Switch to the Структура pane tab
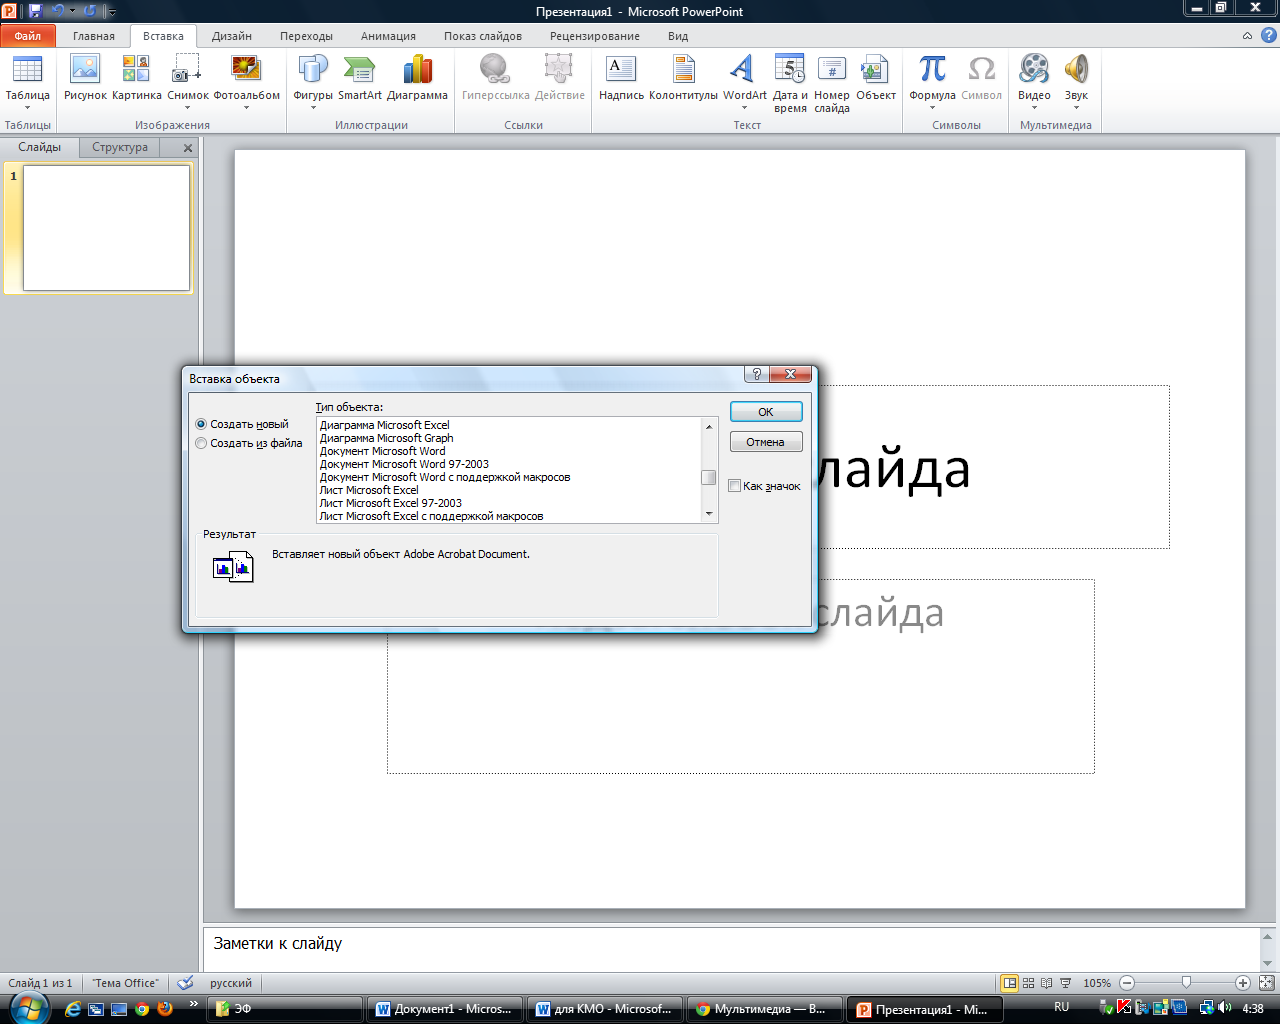 point(120,147)
